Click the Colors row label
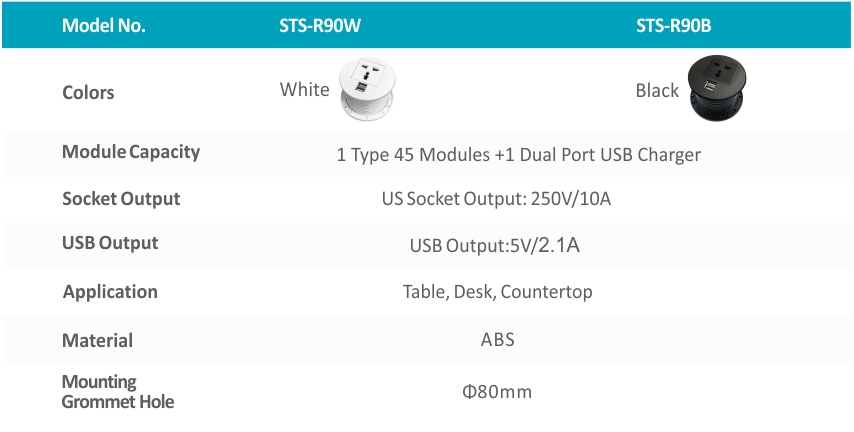The width and height of the screenshot is (854, 432). coord(88,93)
